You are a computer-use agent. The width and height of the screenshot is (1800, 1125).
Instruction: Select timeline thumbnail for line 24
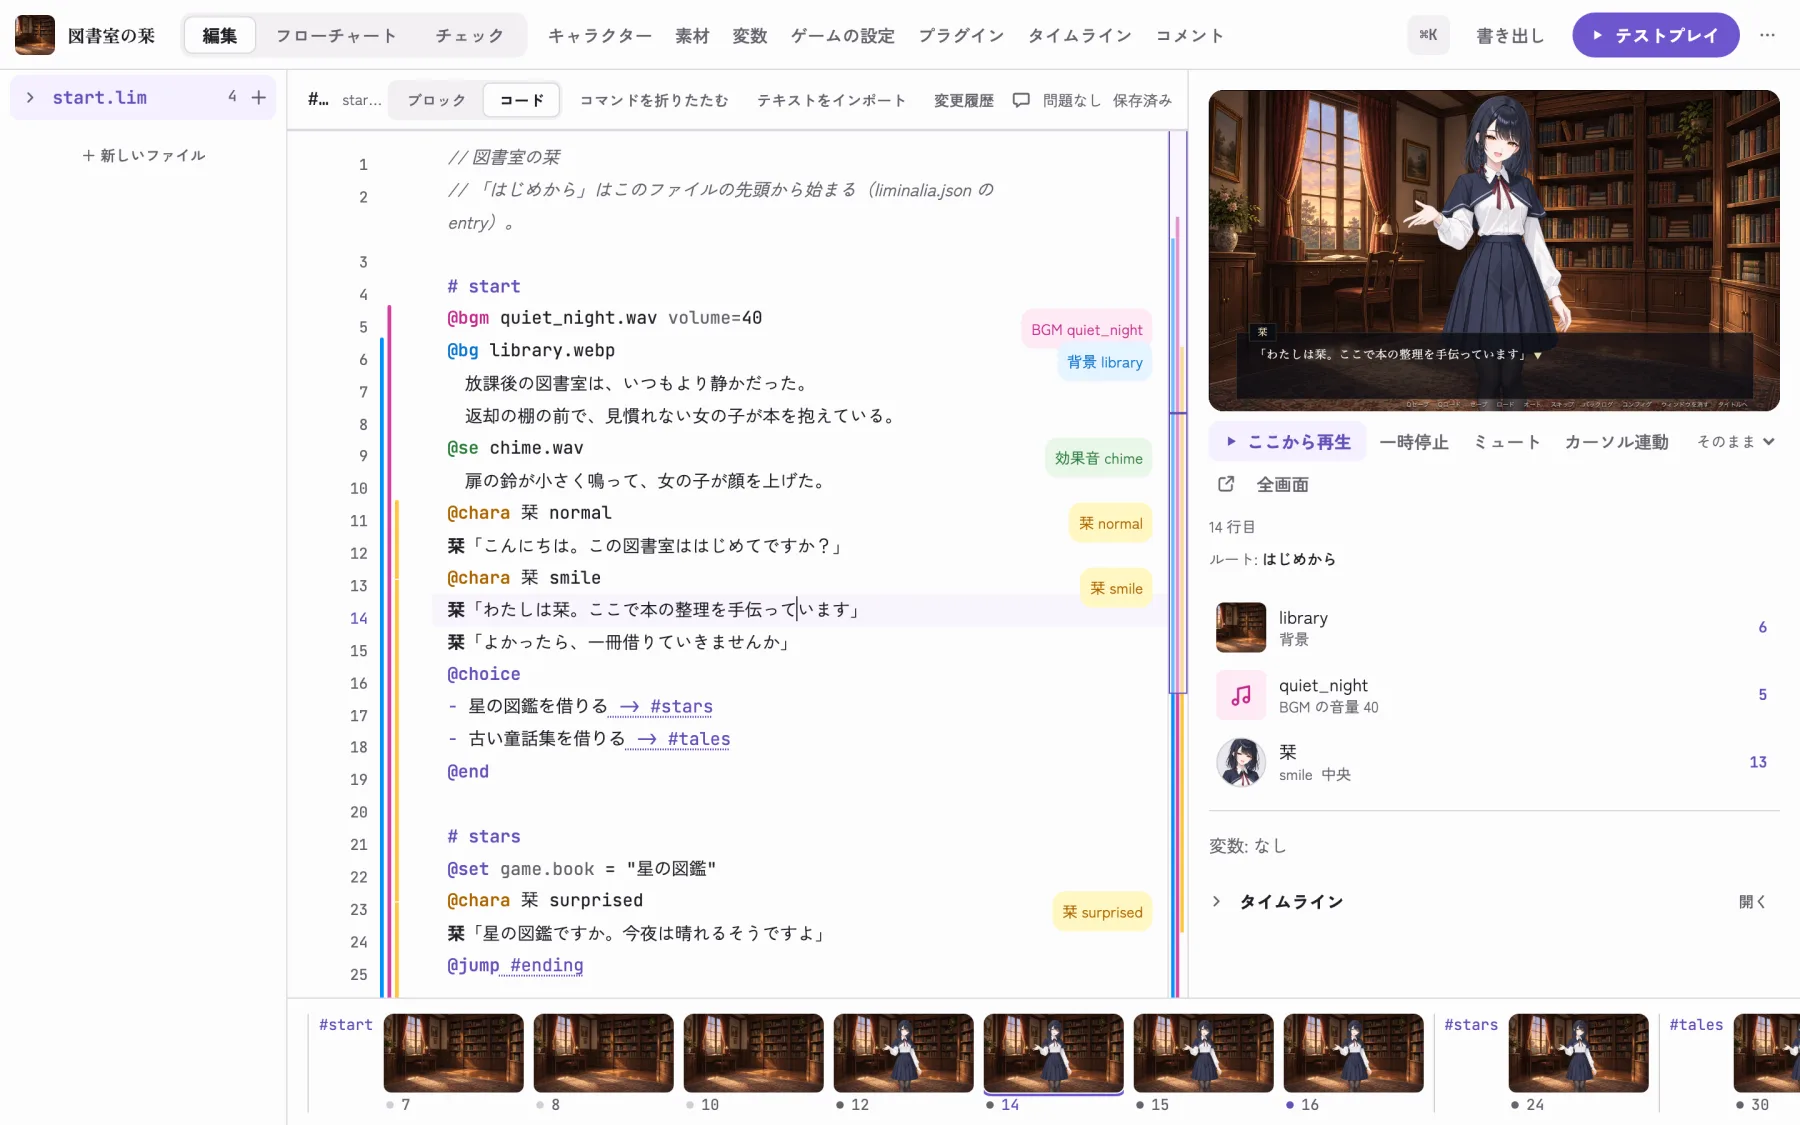(1579, 1053)
